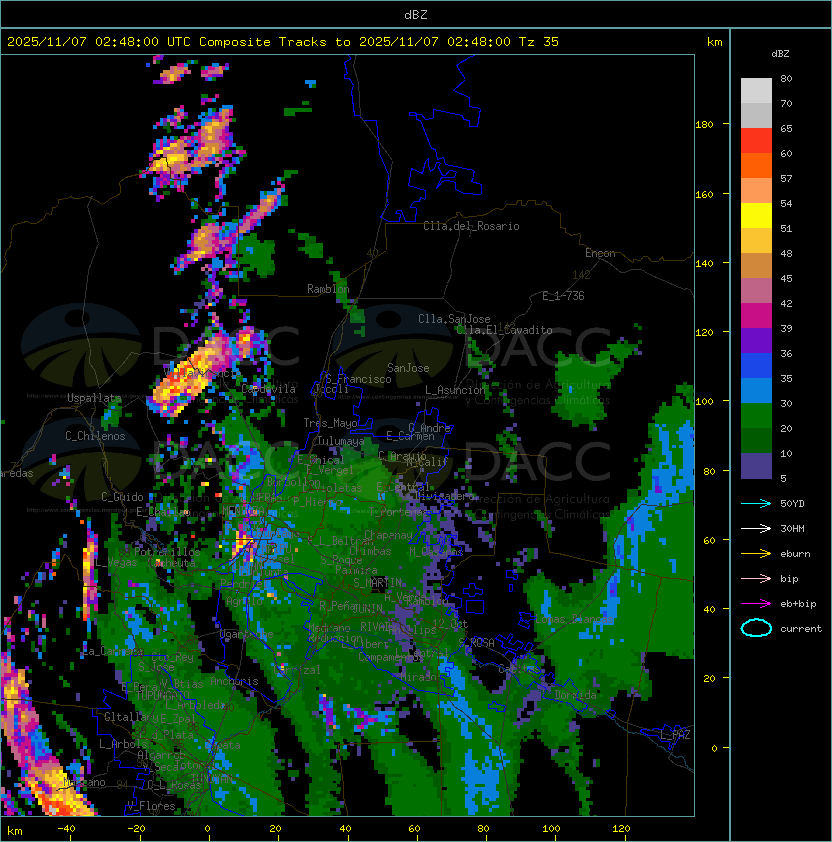Click the 'C_Chilenos' map label
832x842 pixels.
[x=95, y=436]
